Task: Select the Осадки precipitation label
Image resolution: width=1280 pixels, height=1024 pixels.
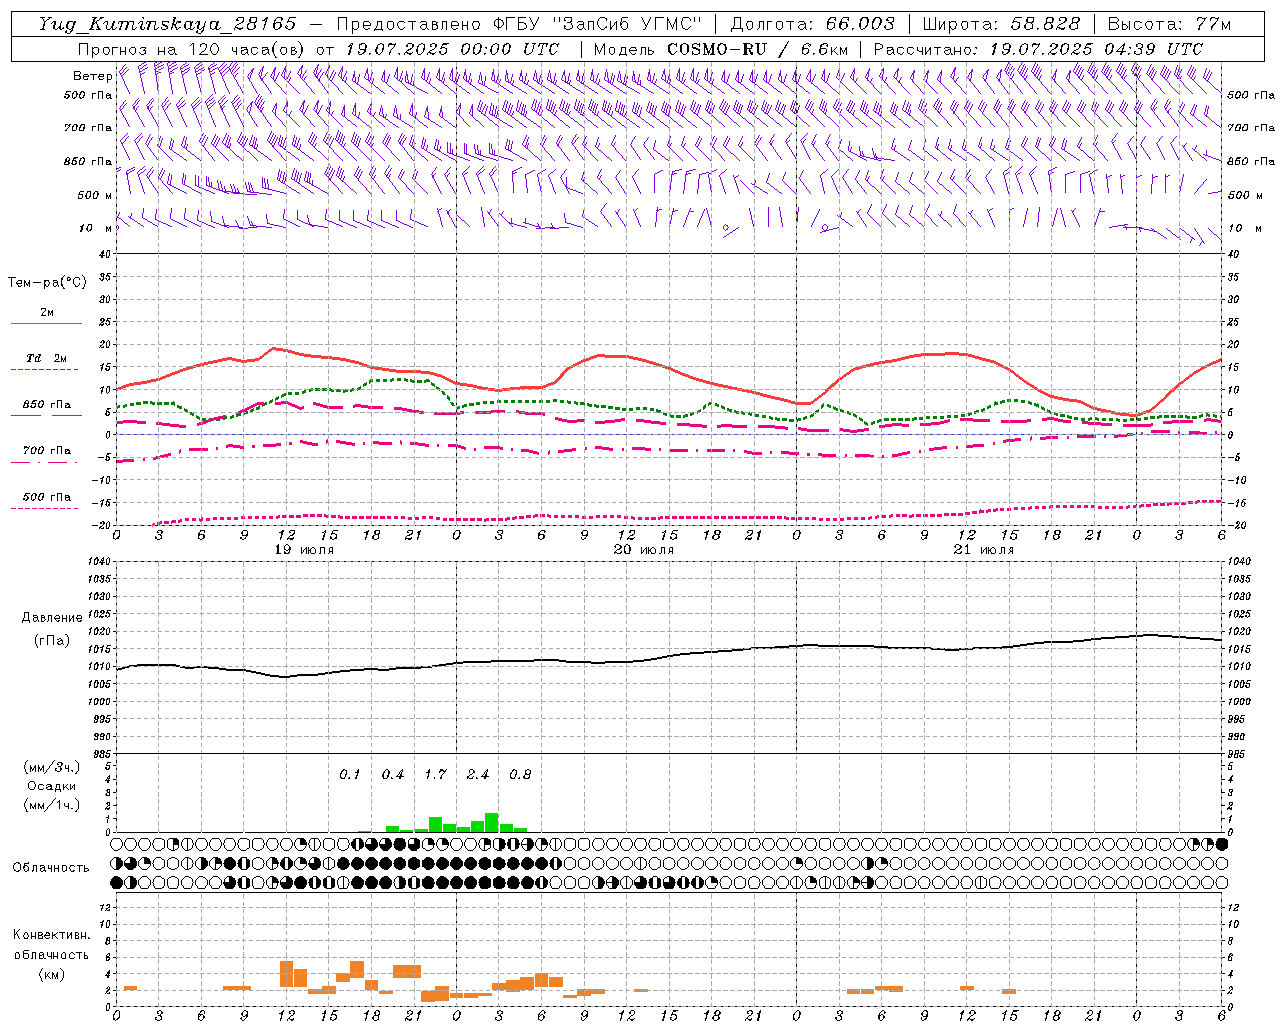Action: pyautogui.click(x=52, y=786)
